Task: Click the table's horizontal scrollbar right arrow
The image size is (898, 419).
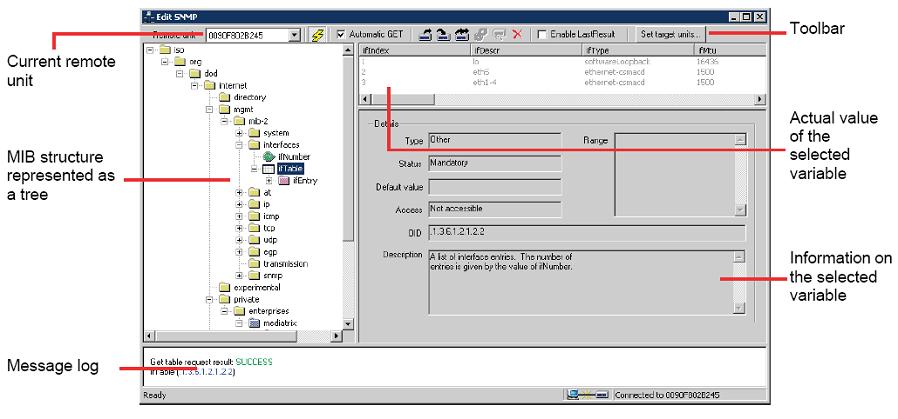Action: 760,98
